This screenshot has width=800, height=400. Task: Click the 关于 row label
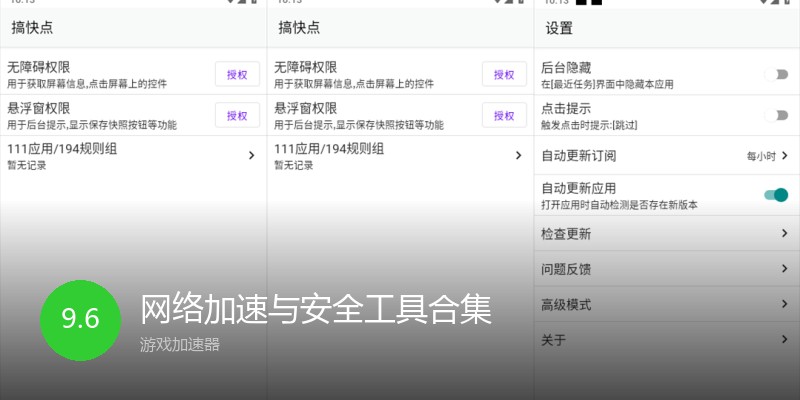pos(553,340)
